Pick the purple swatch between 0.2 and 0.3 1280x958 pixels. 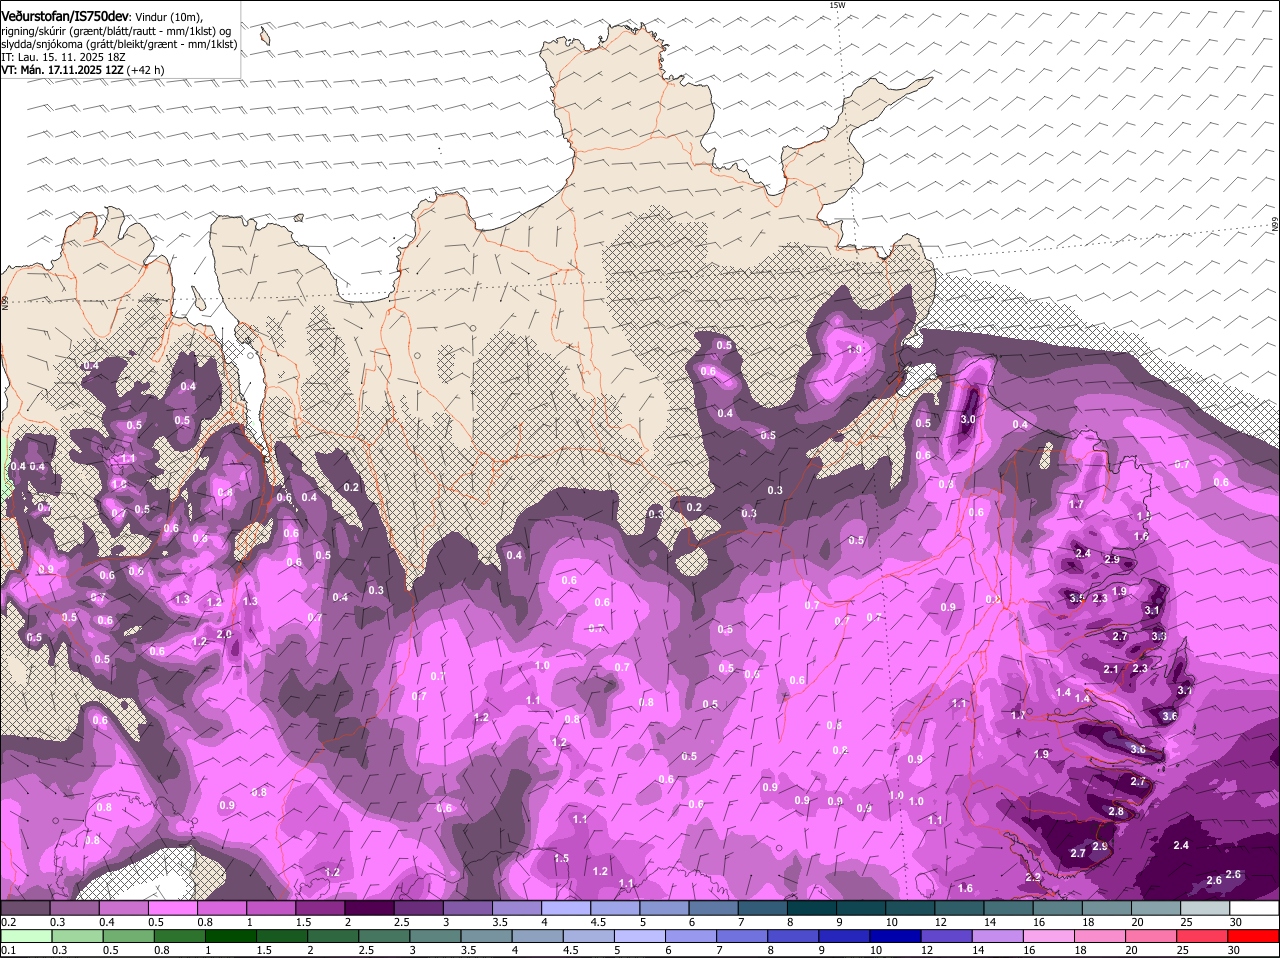pyautogui.click(x=25, y=907)
